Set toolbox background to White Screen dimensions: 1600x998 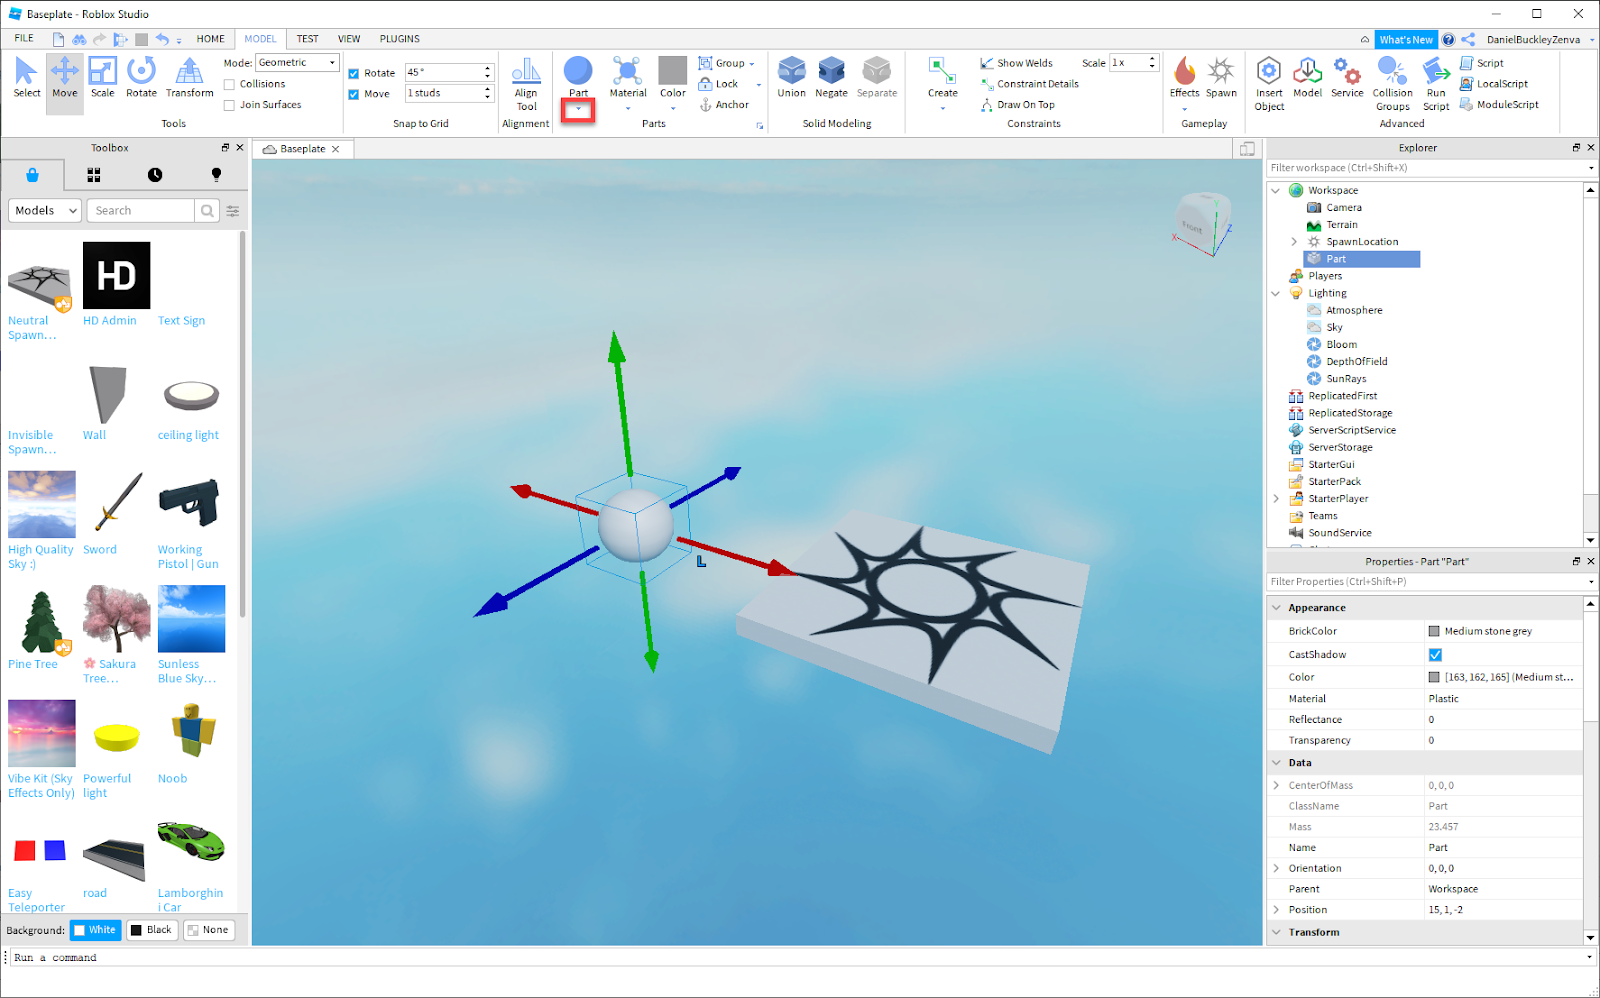(95, 930)
